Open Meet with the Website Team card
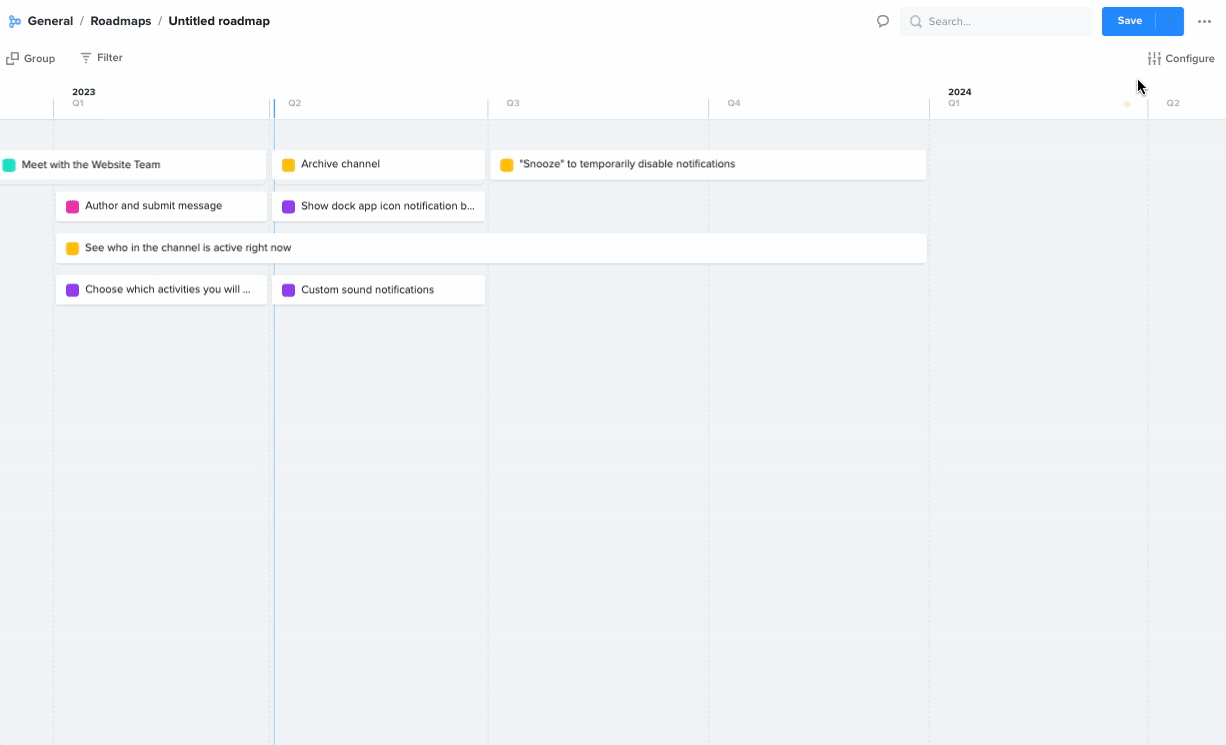The width and height of the screenshot is (1226, 745). (132, 165)
